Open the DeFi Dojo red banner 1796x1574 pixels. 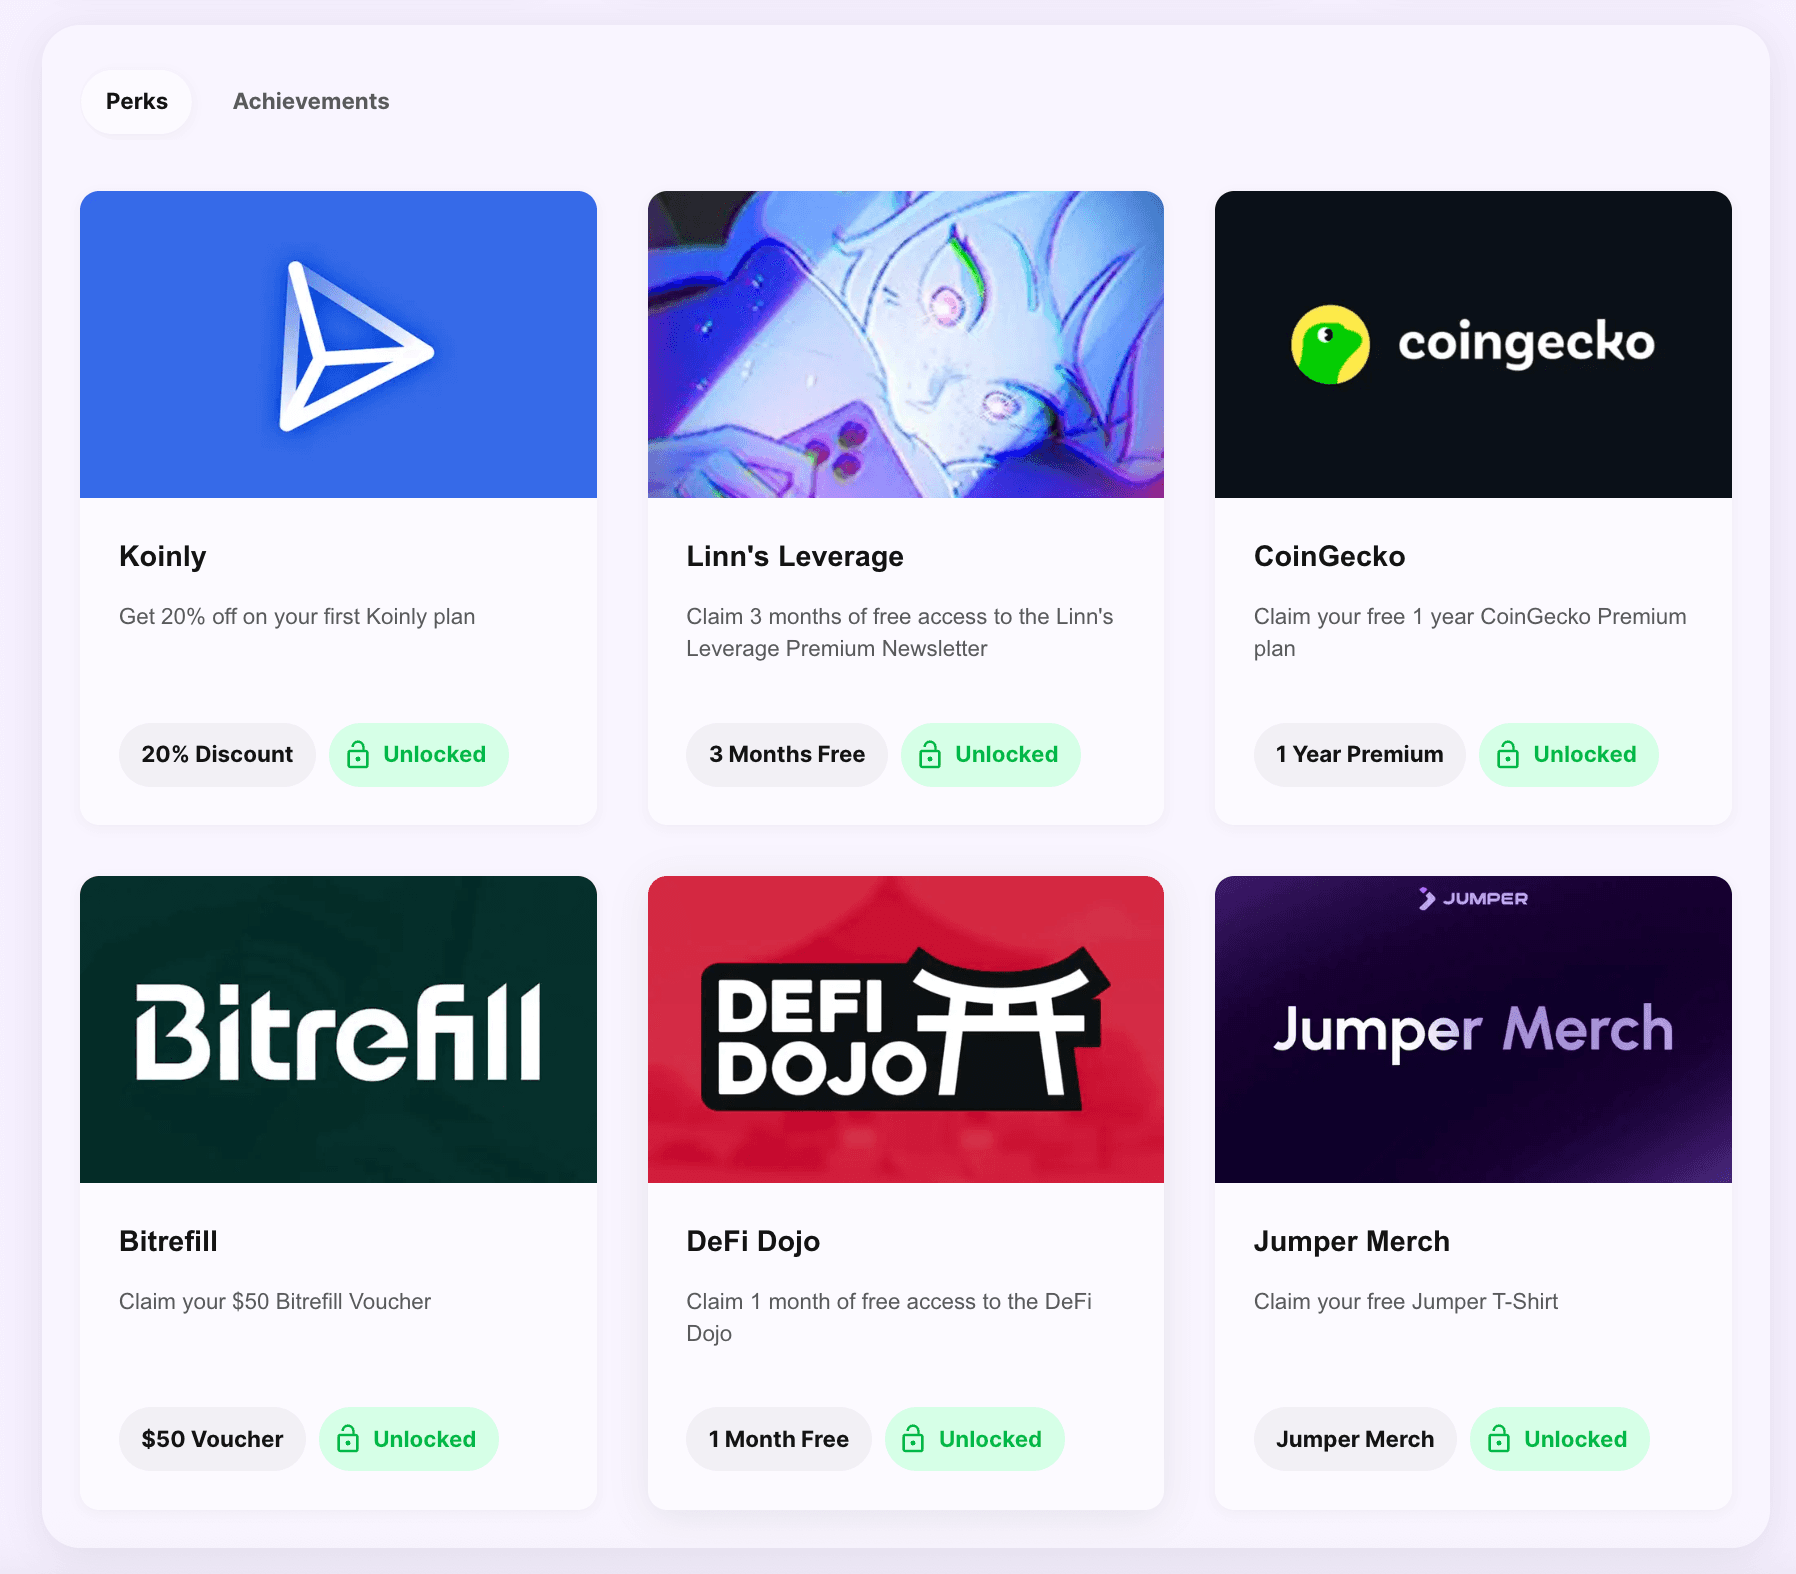click(x=906, y=1029)
